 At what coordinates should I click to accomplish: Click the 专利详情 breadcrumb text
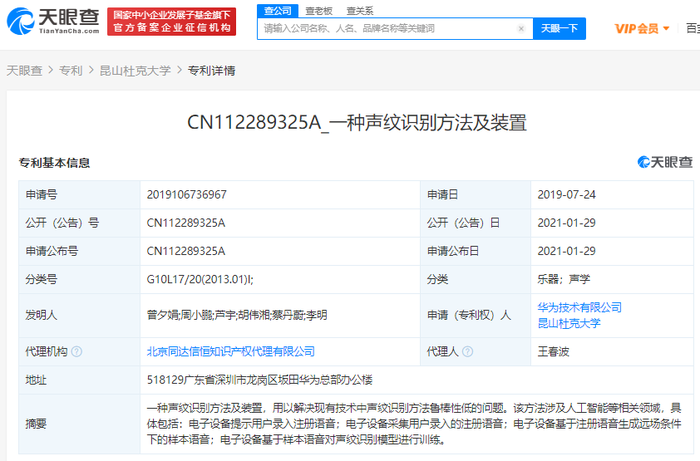coord(211,71)
